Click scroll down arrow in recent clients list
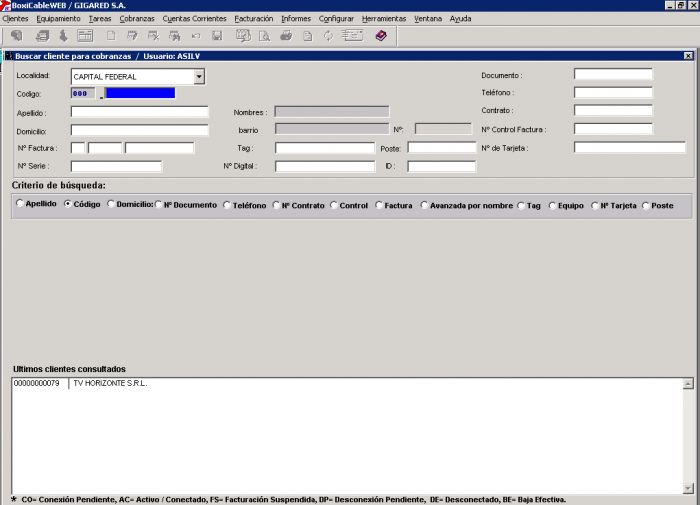 click(x=687, y=487)
